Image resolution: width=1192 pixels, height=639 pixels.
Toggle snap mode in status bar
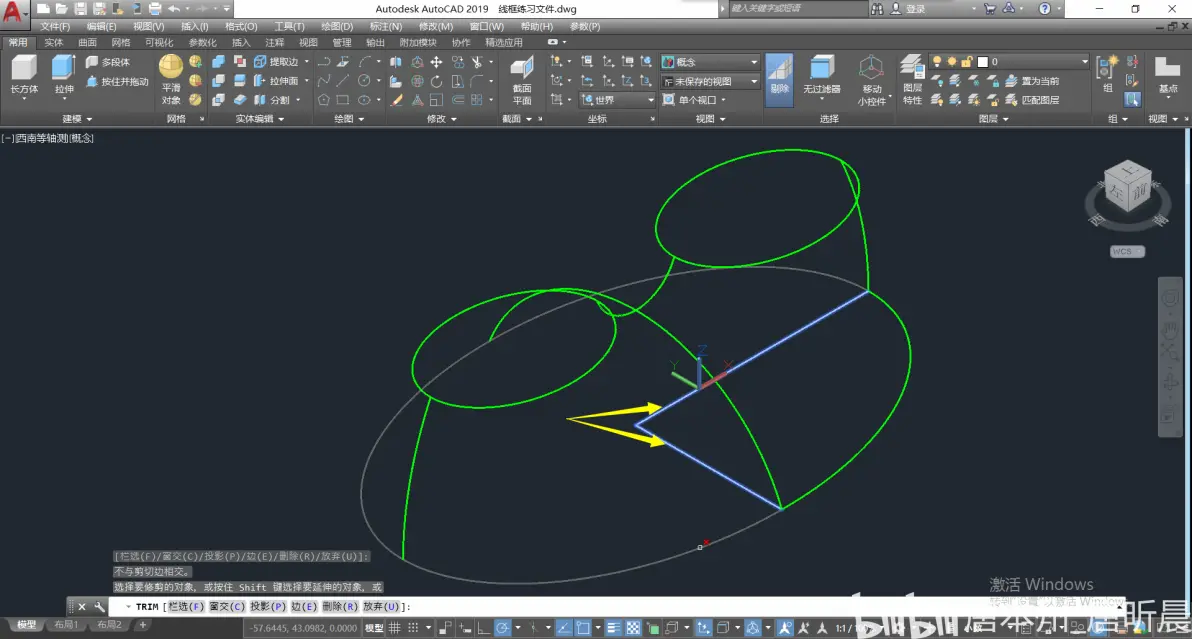[x=413, y=628]
